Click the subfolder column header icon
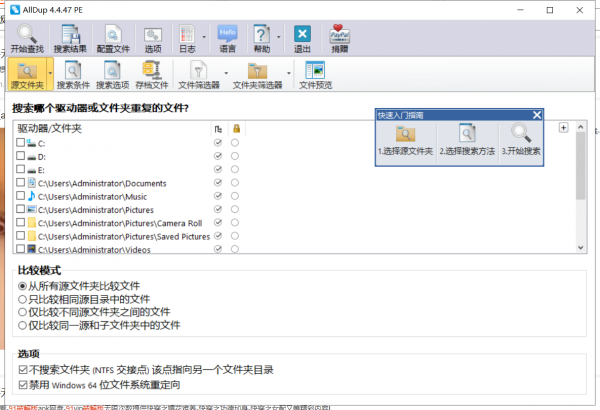This screenshot has height=410, width=600. click(x=218, y=129)
